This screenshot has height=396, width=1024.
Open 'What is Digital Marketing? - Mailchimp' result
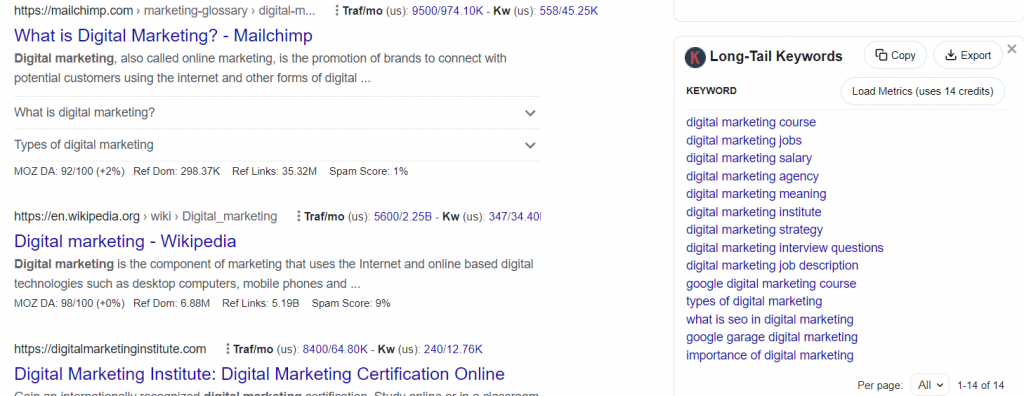coord(163,35)
